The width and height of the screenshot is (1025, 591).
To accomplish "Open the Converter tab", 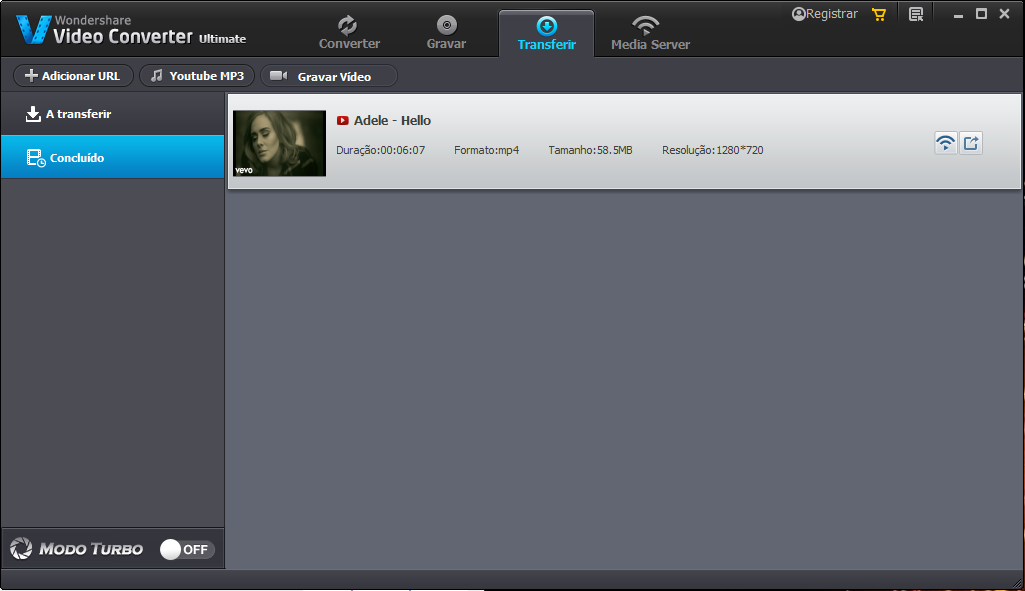I will click(349, 33).
